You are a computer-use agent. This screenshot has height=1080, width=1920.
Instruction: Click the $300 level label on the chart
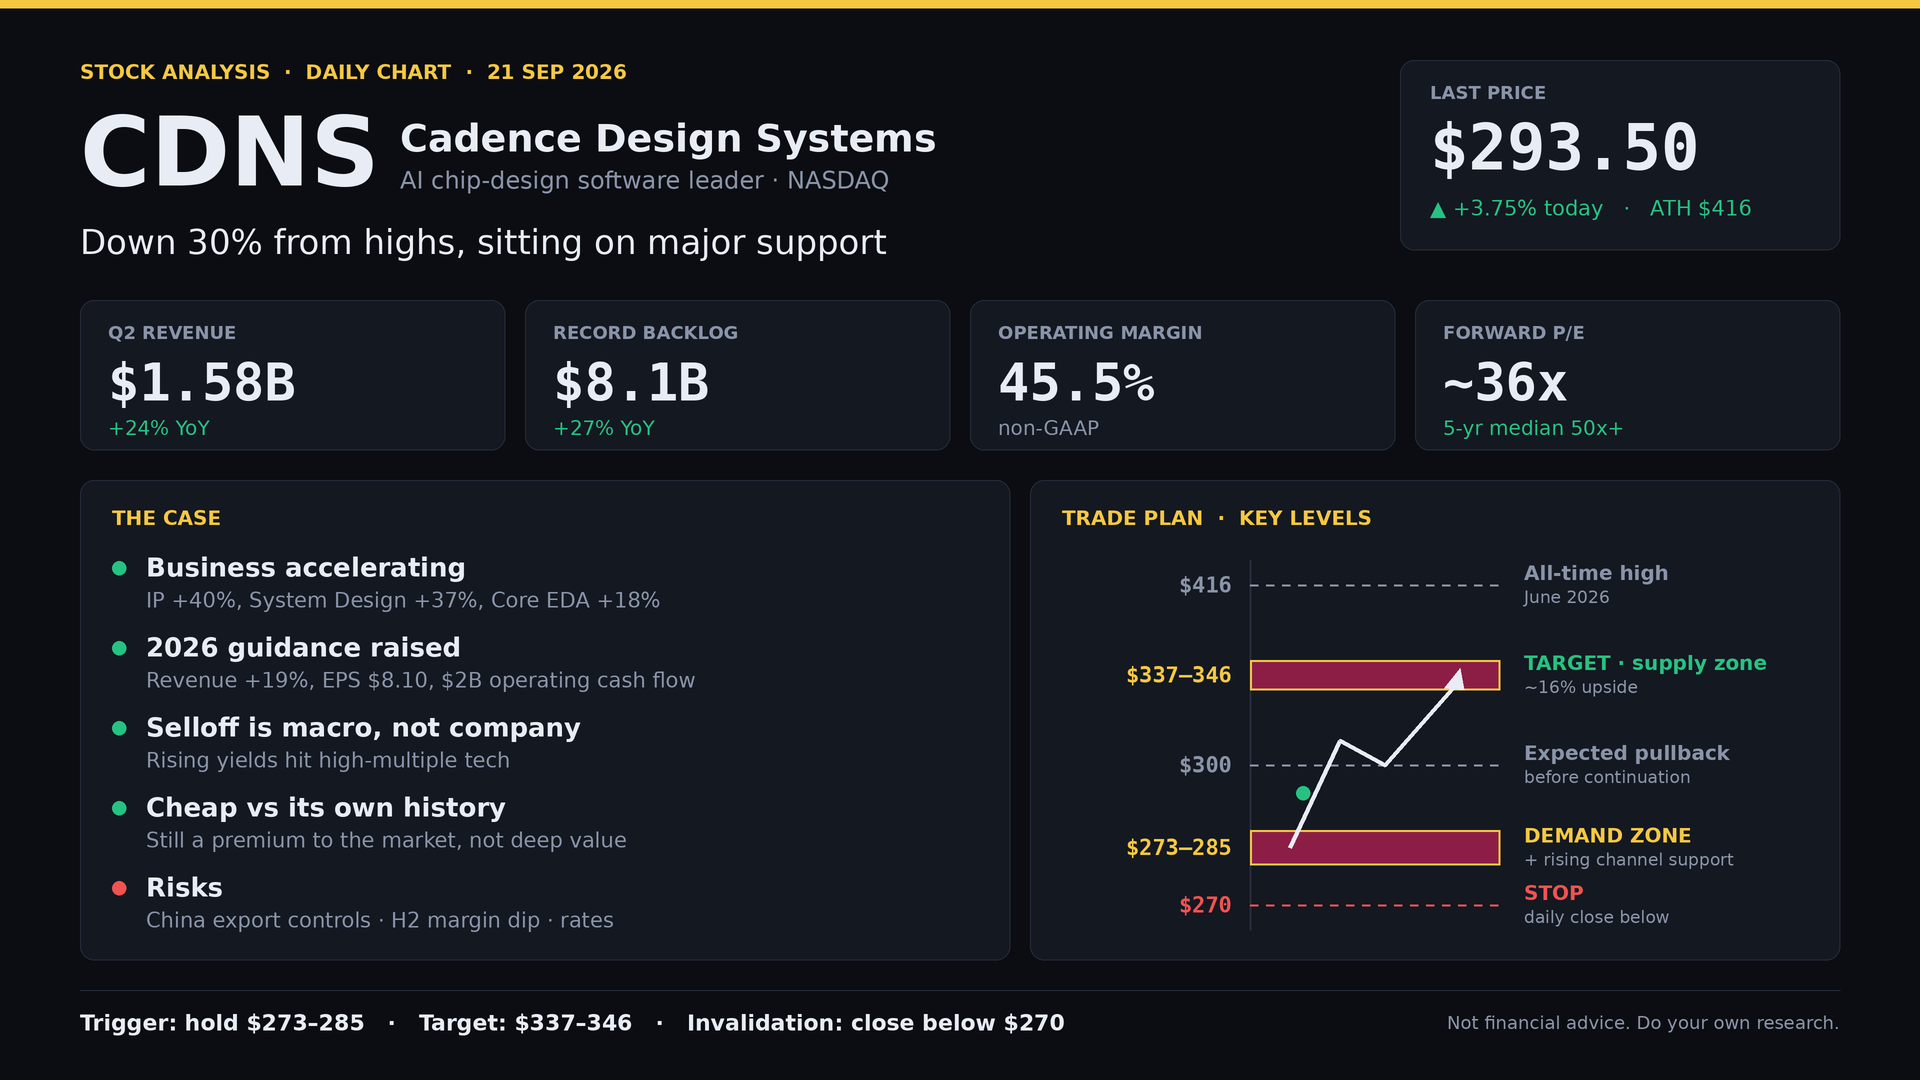[1205, 765]
